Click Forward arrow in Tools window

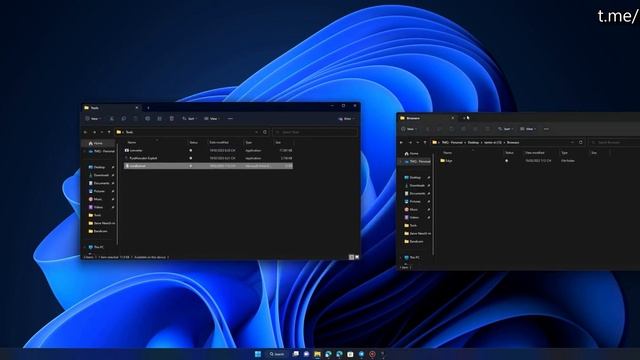click(x=94, y=132)
